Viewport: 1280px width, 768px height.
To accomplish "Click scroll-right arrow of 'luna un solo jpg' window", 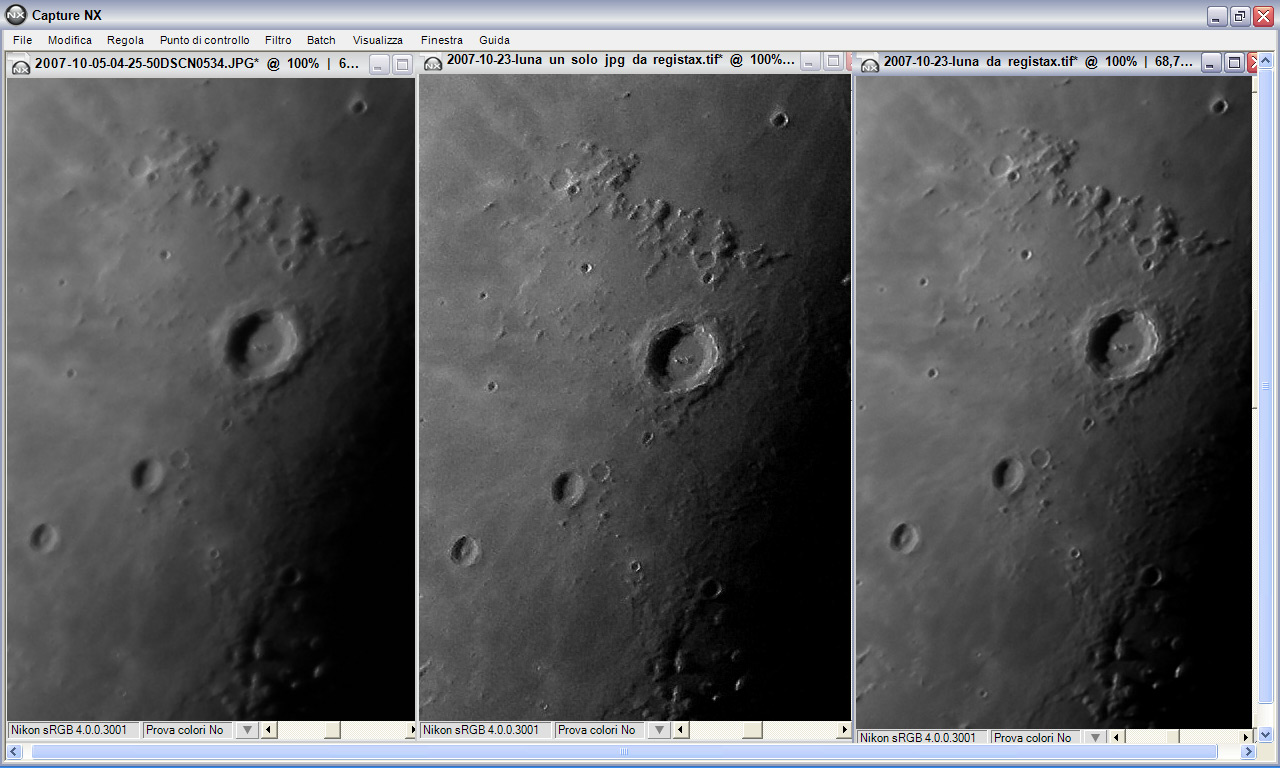I will [x=844, y=730].
